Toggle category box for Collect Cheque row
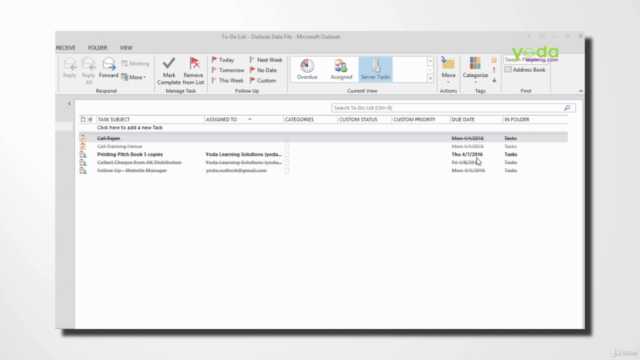The width and height of the screenshot is (640, 360). pyautogui.click(x=287, y=162)
